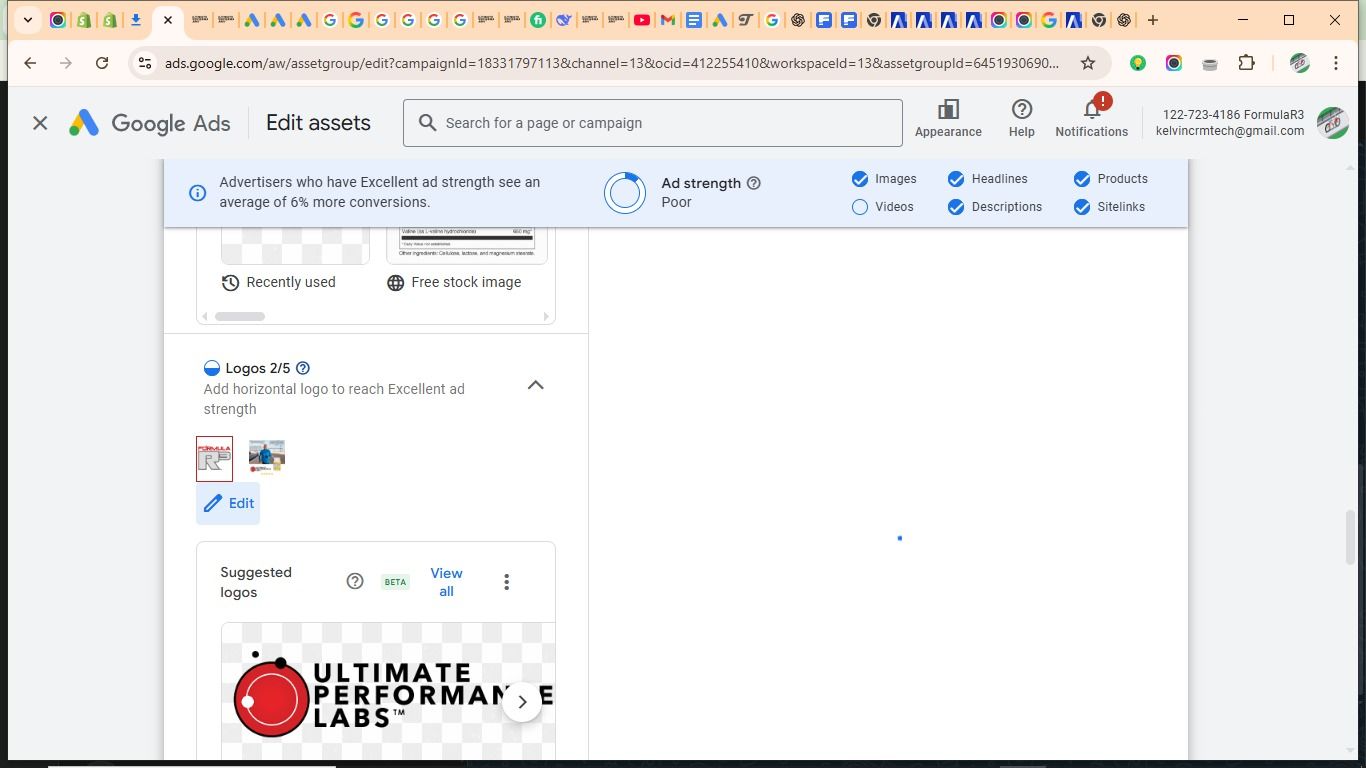
Task: Click the Appearance icon in header
Action: [947, 110]
